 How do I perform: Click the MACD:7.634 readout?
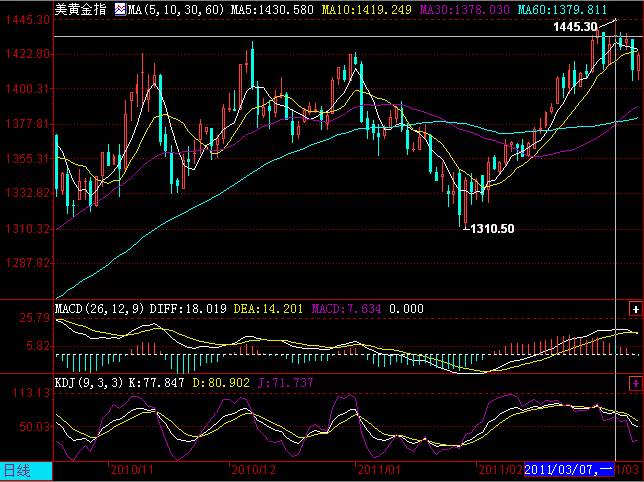[346, 309]
